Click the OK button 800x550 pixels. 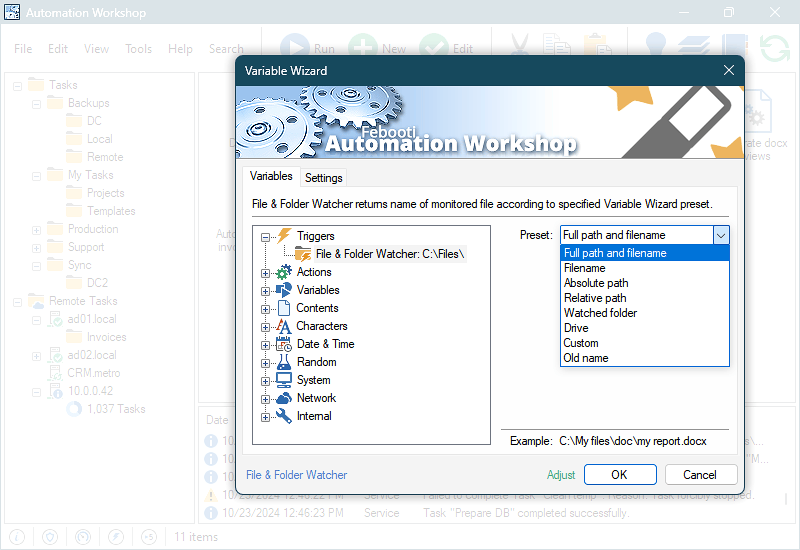[620, 474]
